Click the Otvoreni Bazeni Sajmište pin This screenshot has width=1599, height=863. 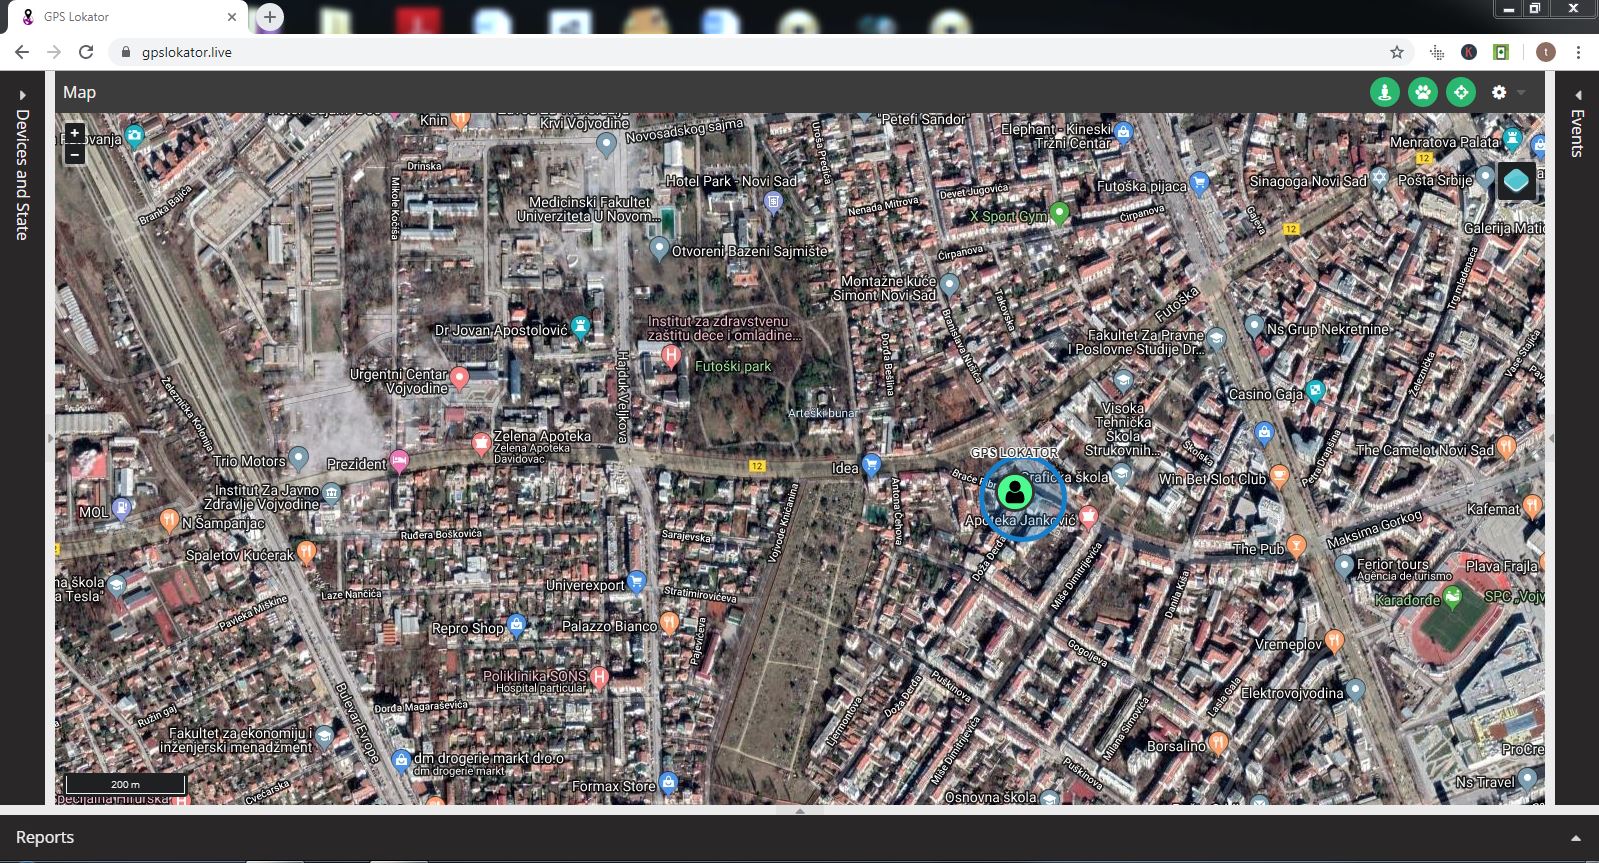coord(659,248)
